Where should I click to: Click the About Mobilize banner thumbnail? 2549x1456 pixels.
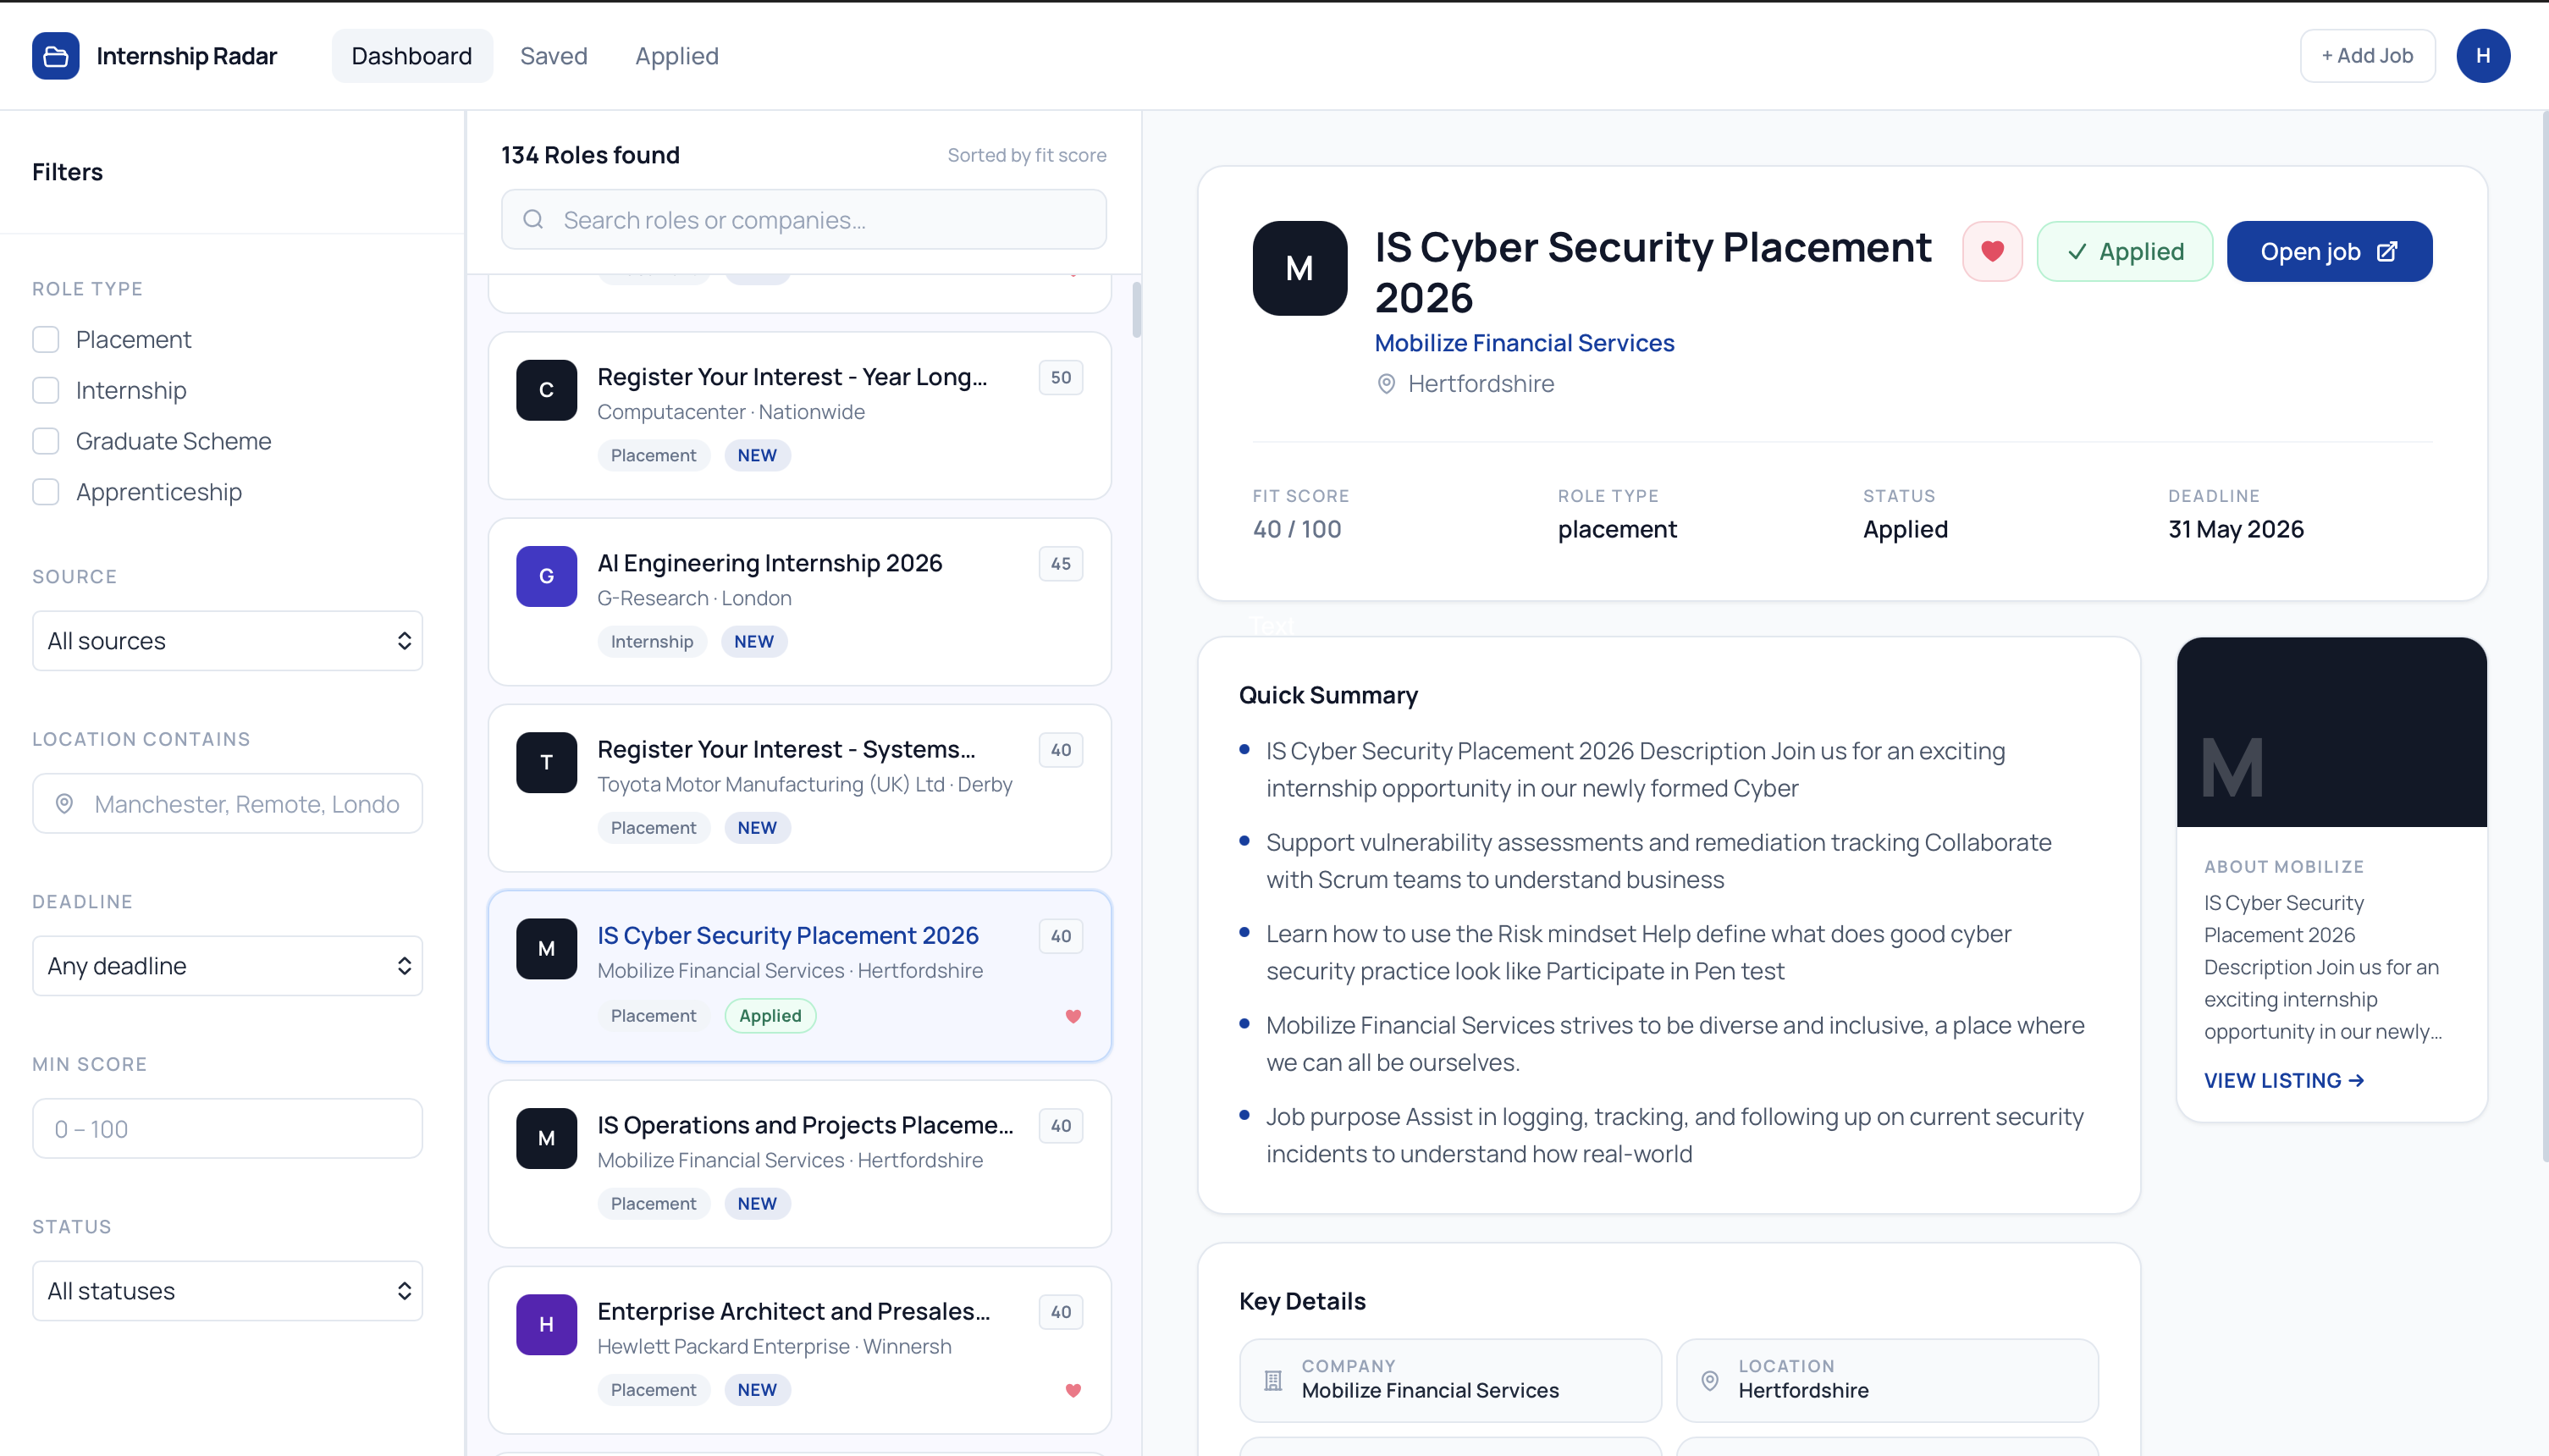[x=2331, y=732]
